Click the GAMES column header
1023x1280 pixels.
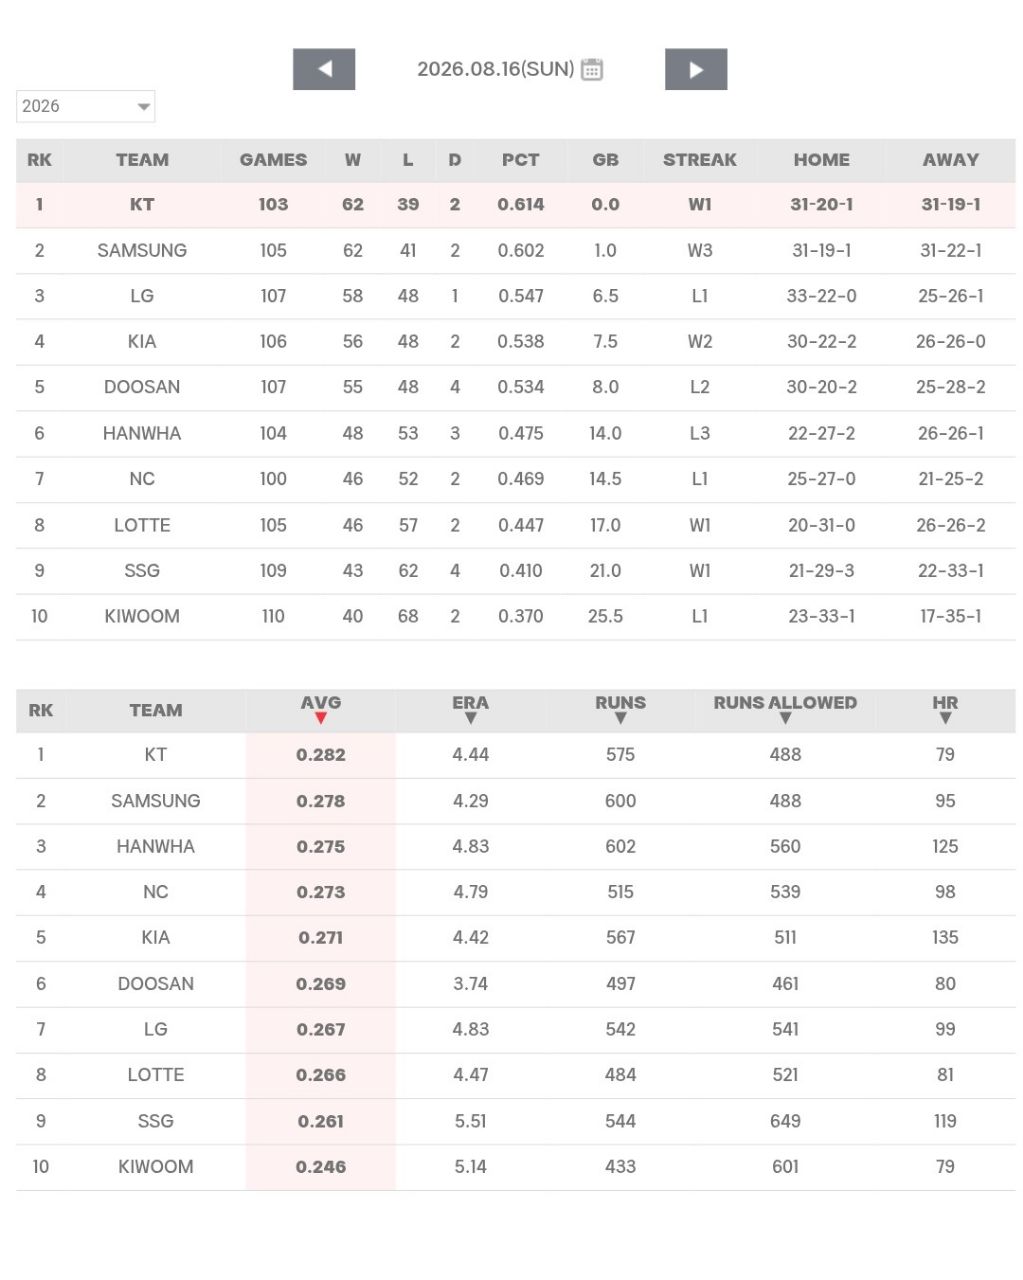273,160
